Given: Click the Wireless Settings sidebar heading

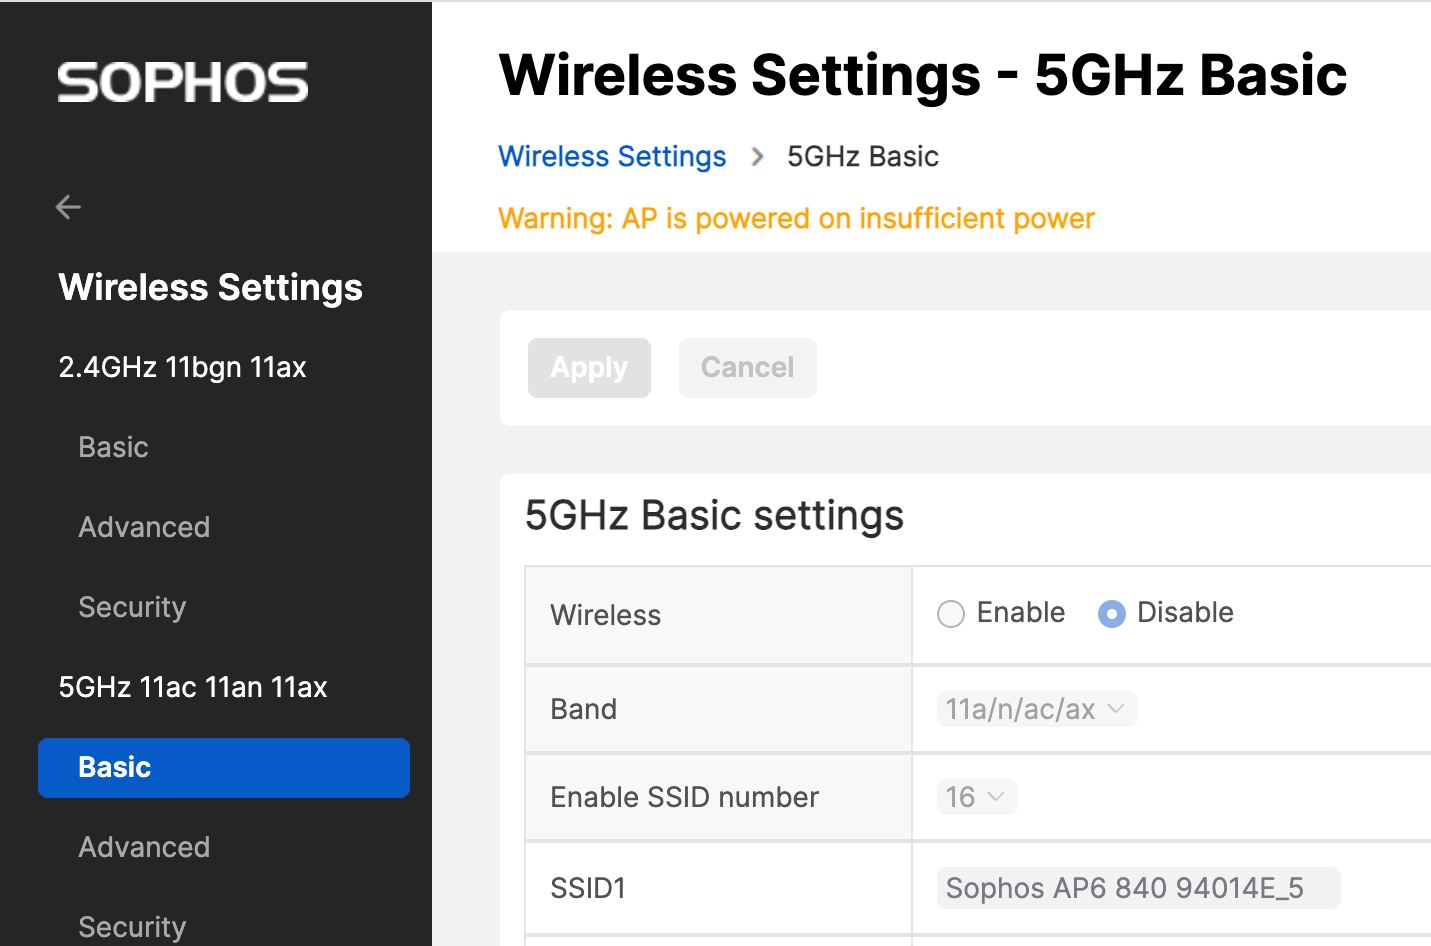Looking at the screenshot, I should [x=210, y=288].
